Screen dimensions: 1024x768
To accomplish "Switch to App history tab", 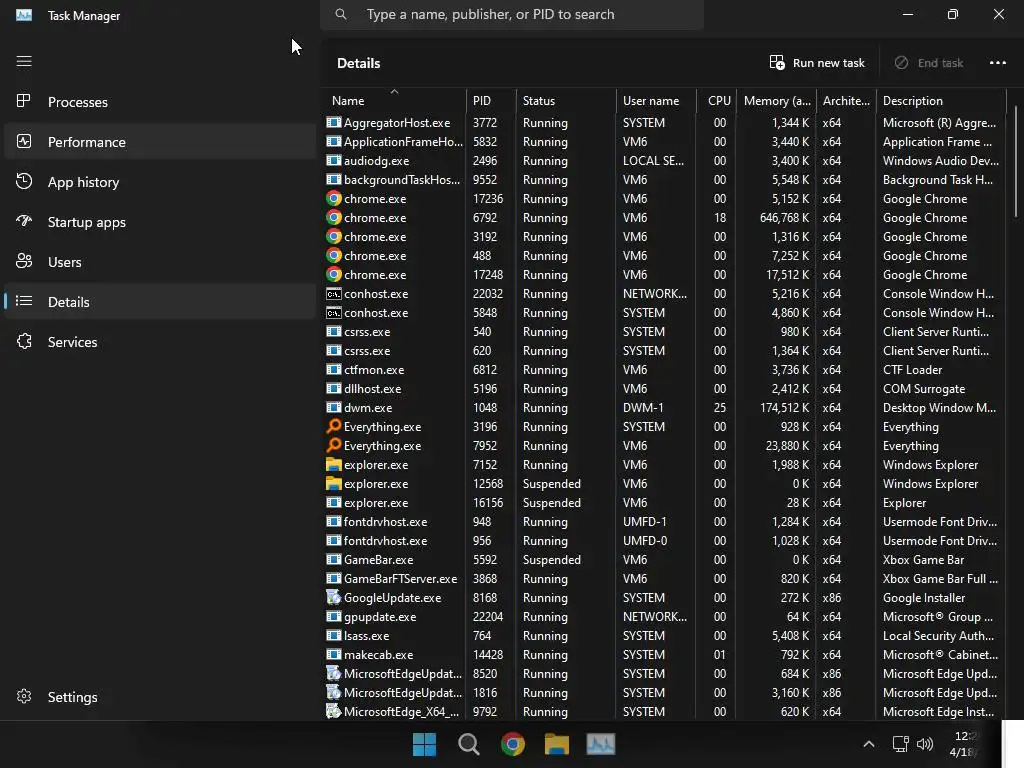I will click(160, 182).
